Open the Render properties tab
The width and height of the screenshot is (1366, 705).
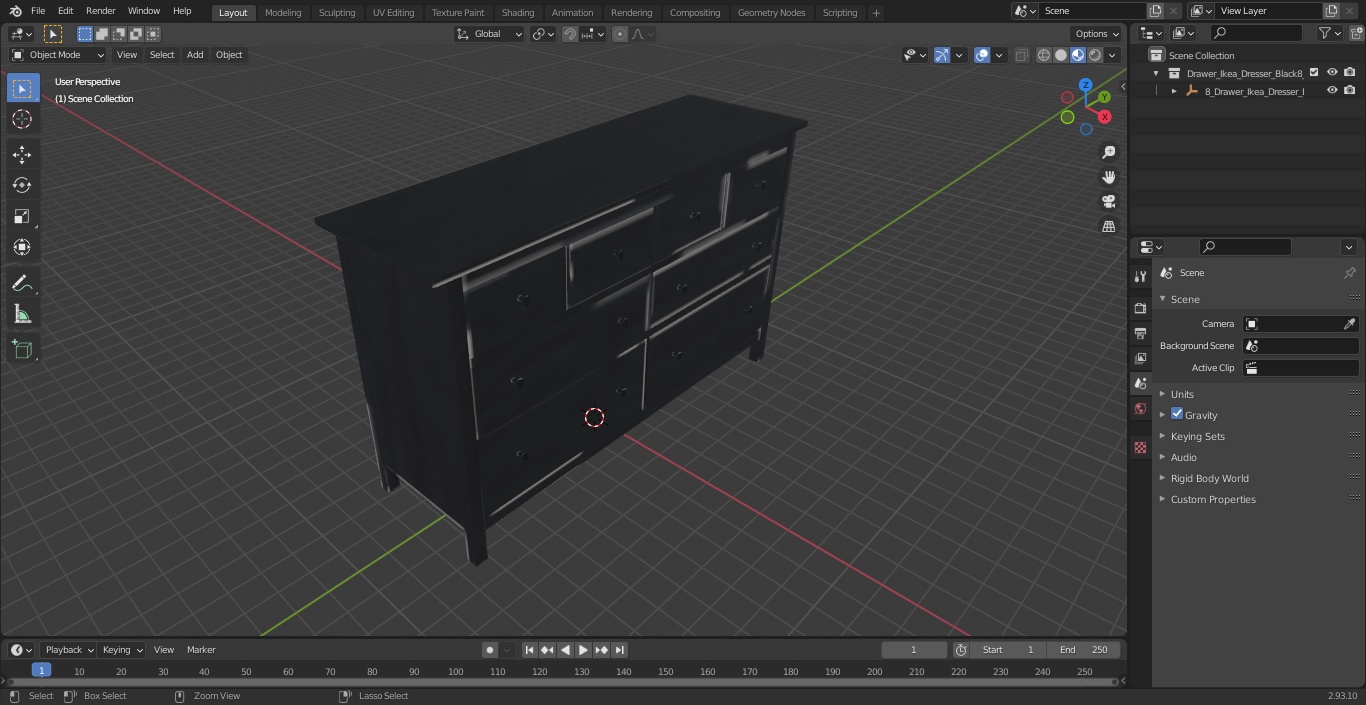pos(1140,308)
